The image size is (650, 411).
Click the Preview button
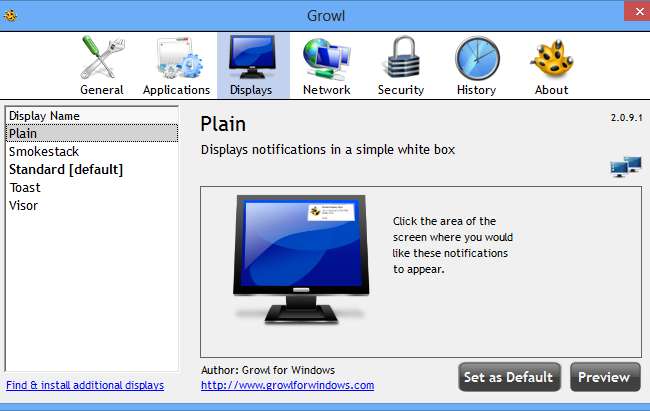tap(605, 377)
